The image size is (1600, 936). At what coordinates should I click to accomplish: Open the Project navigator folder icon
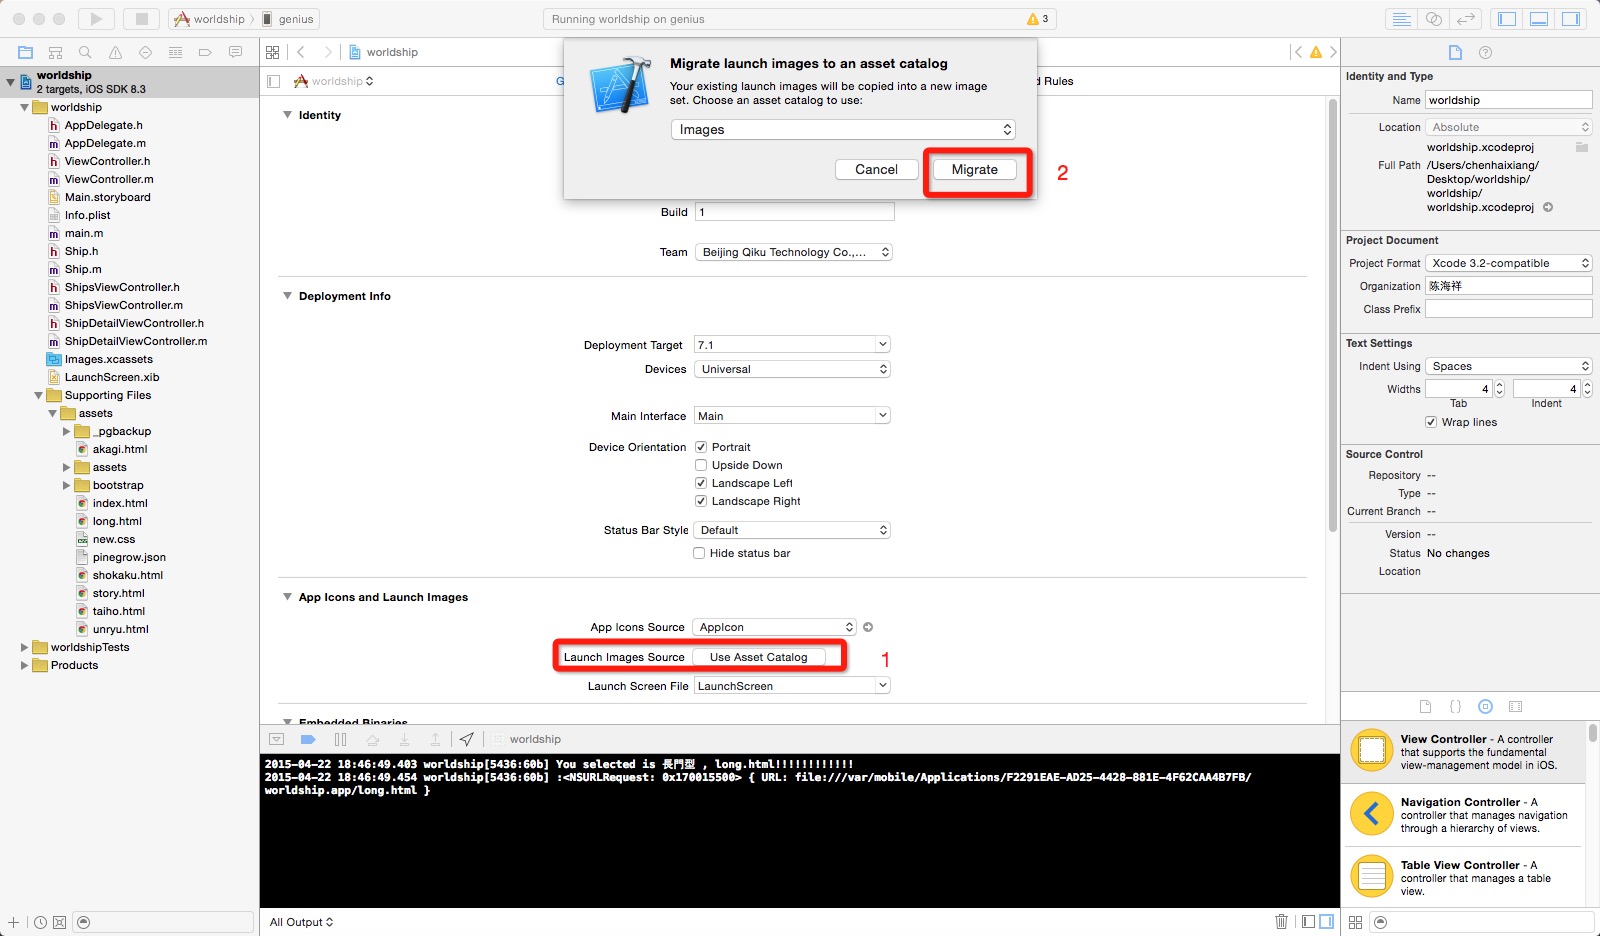coord(26,52)
